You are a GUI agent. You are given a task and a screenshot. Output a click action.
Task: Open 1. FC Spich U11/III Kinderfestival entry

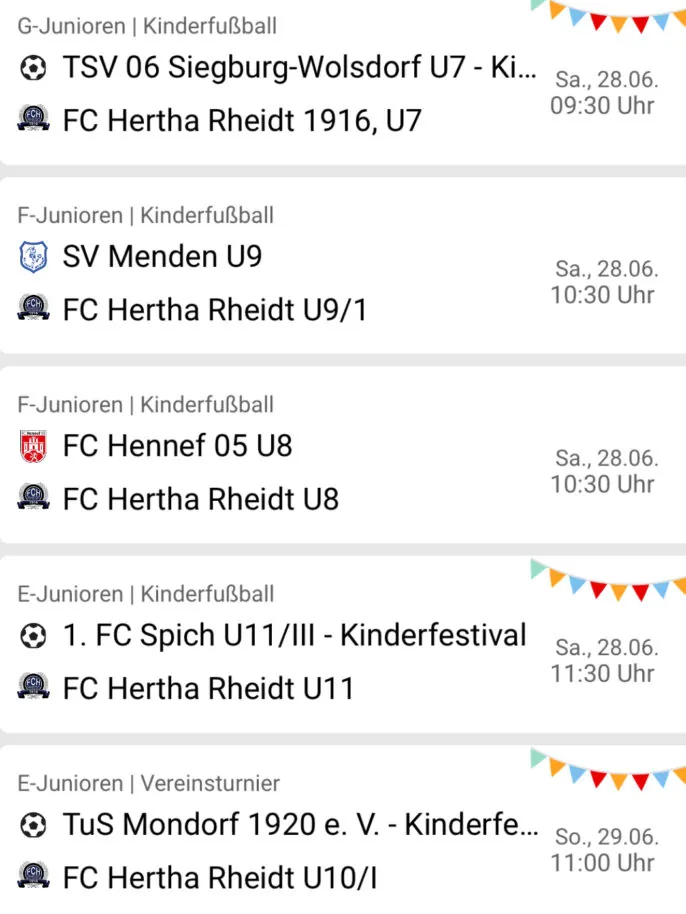(x=294, y=636)
